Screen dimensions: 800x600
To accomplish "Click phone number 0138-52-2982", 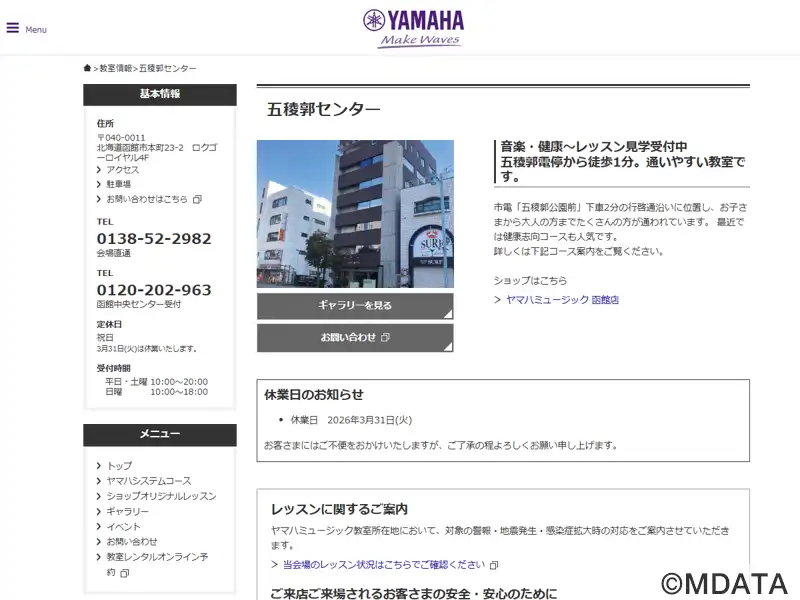I will pos(154,239).
